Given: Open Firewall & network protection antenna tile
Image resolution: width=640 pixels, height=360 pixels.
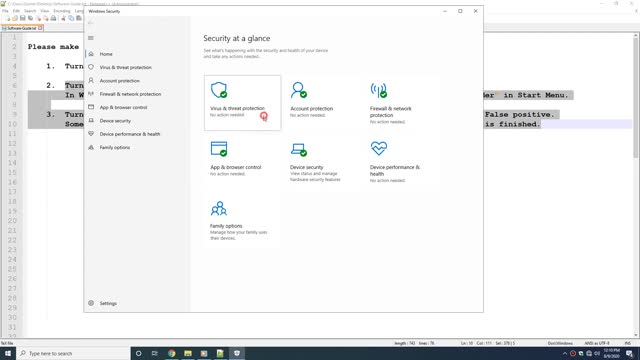Looking at the screenshot, I should click(x=402, y=102).
